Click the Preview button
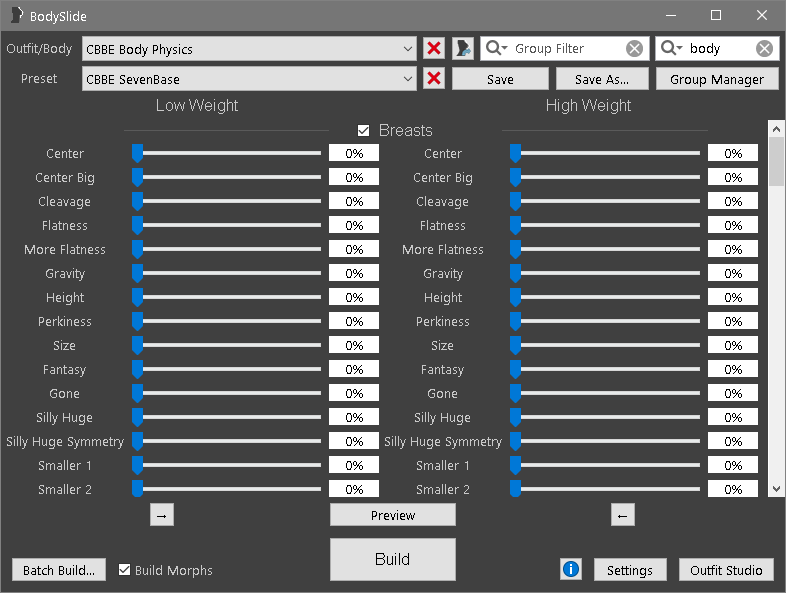 click(393, 515)
